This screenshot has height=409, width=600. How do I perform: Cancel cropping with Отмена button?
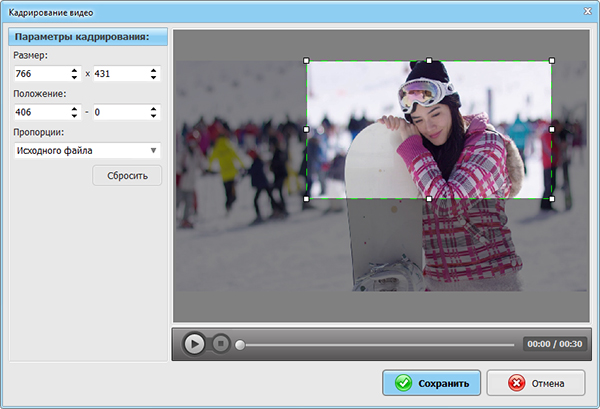[x=536, y=383]
